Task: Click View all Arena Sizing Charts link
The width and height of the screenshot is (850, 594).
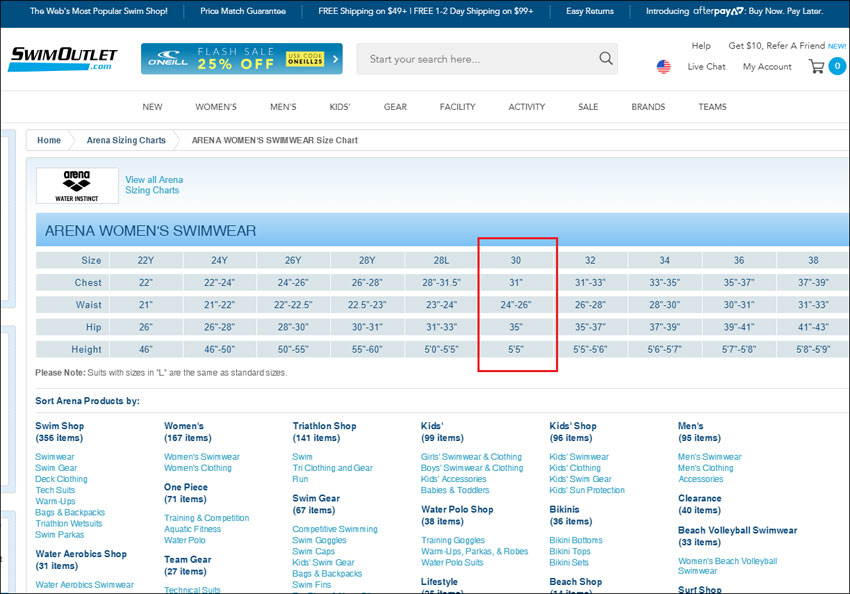Action: click(154, 185)
